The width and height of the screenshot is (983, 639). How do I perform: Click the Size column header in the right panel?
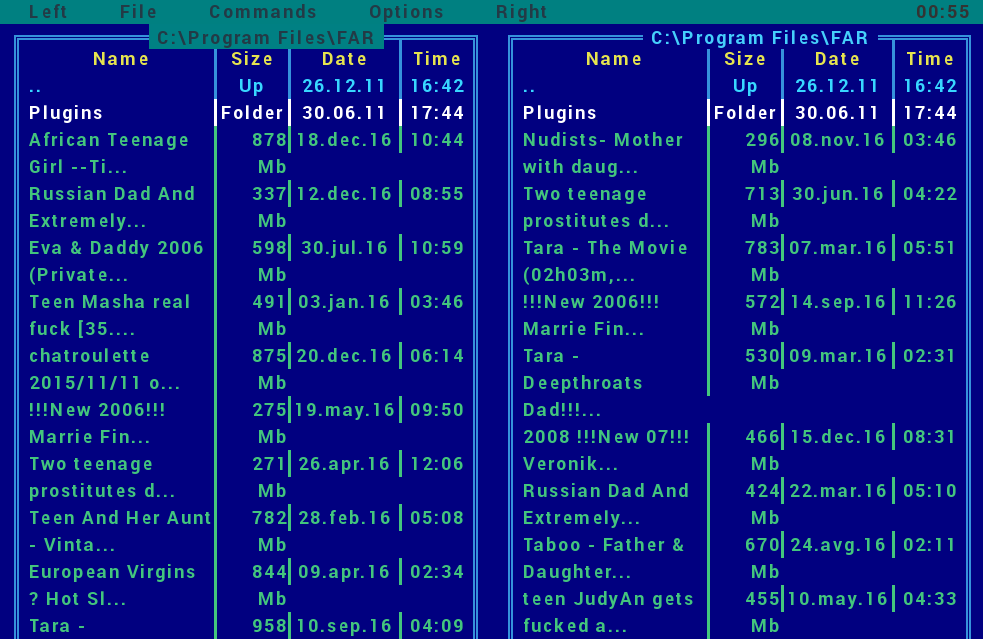(x=745, y=59)
